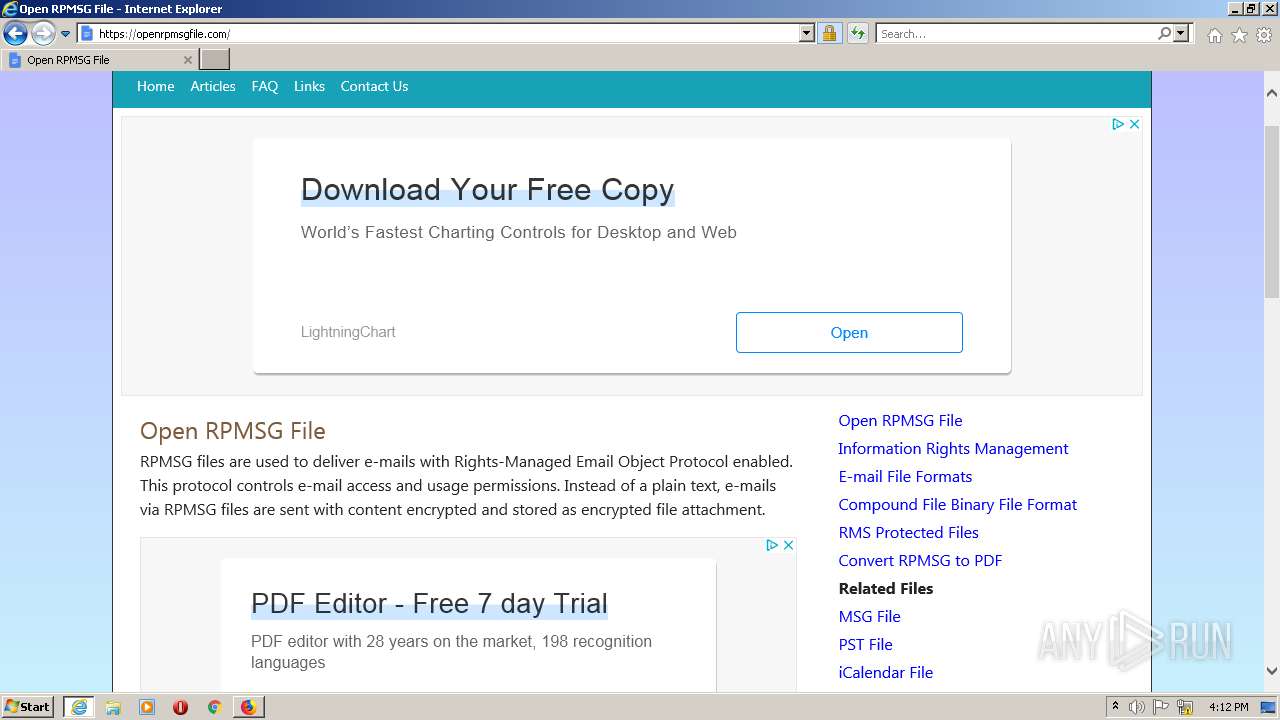
Task: Open Information Rights Management link
Action: tap(953, 449)
